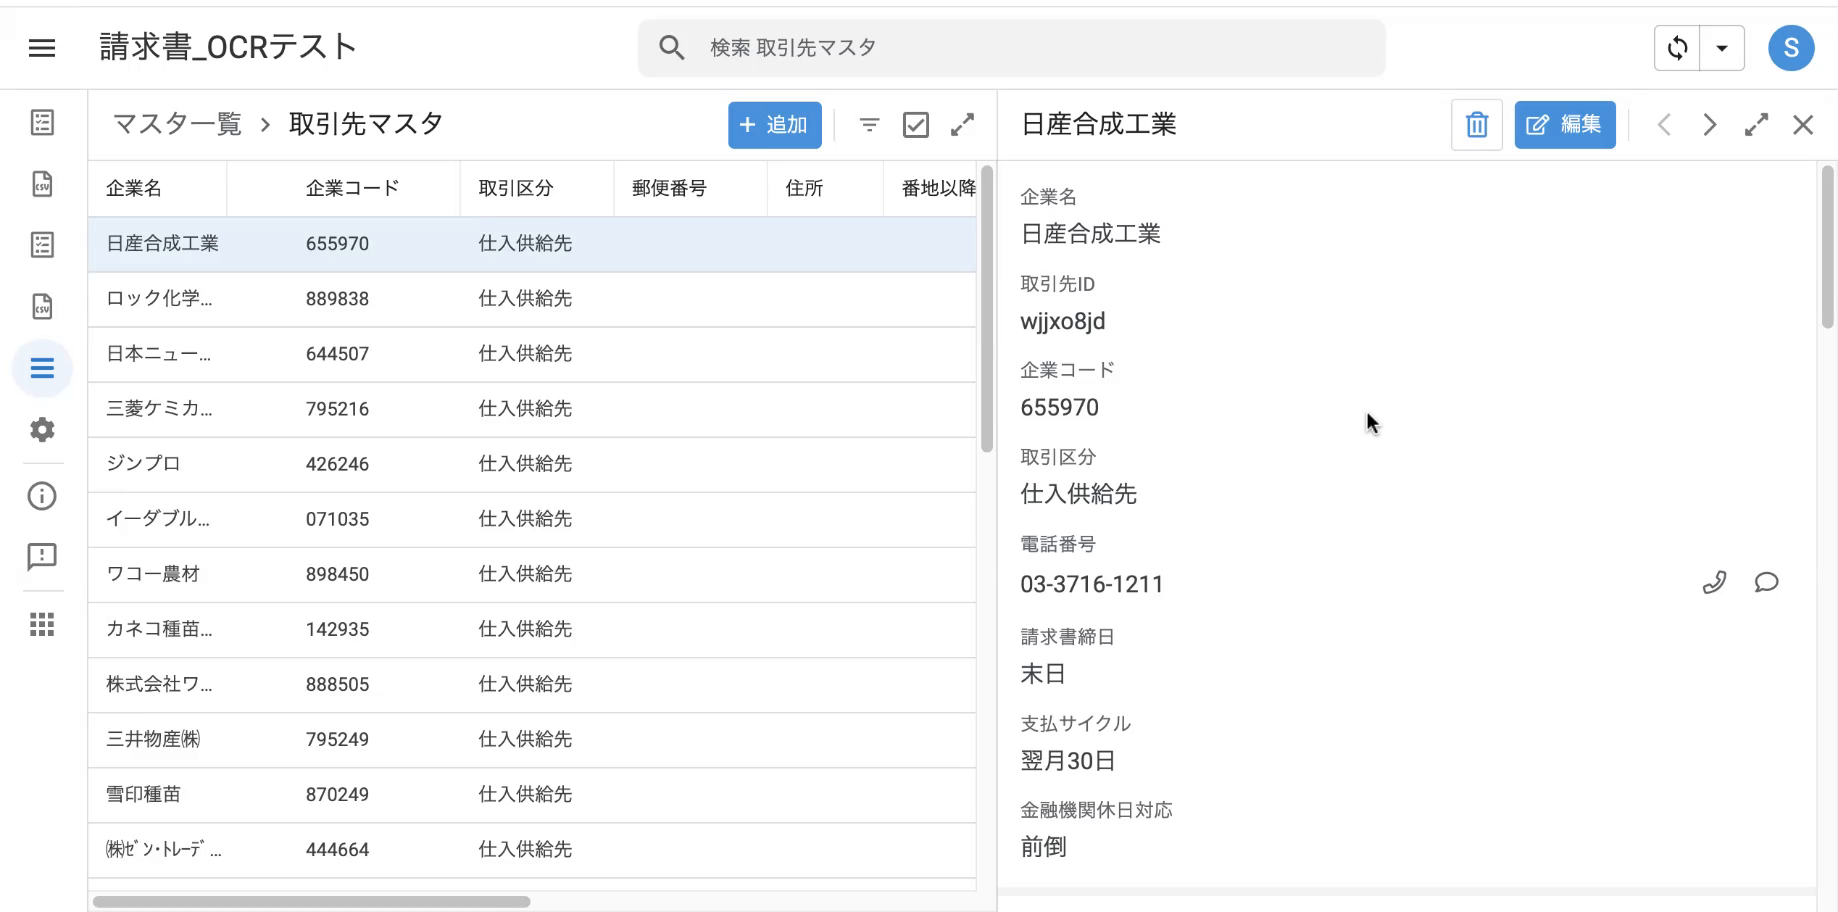Go to previous record chevron
The height and width of the screenshot is (912, 1838).
(1664, 125)
